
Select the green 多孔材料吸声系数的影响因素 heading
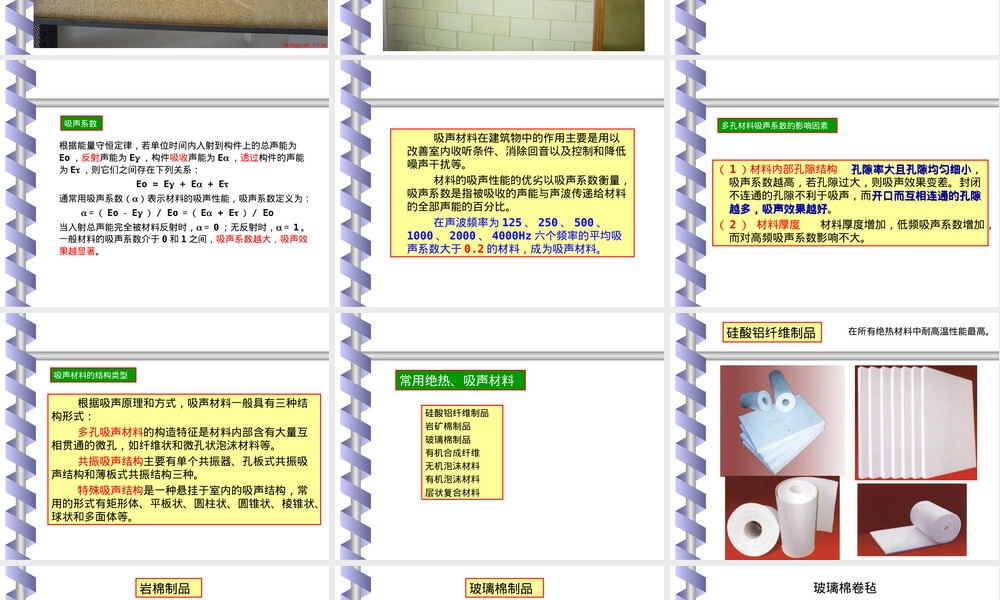click(776, 126)
